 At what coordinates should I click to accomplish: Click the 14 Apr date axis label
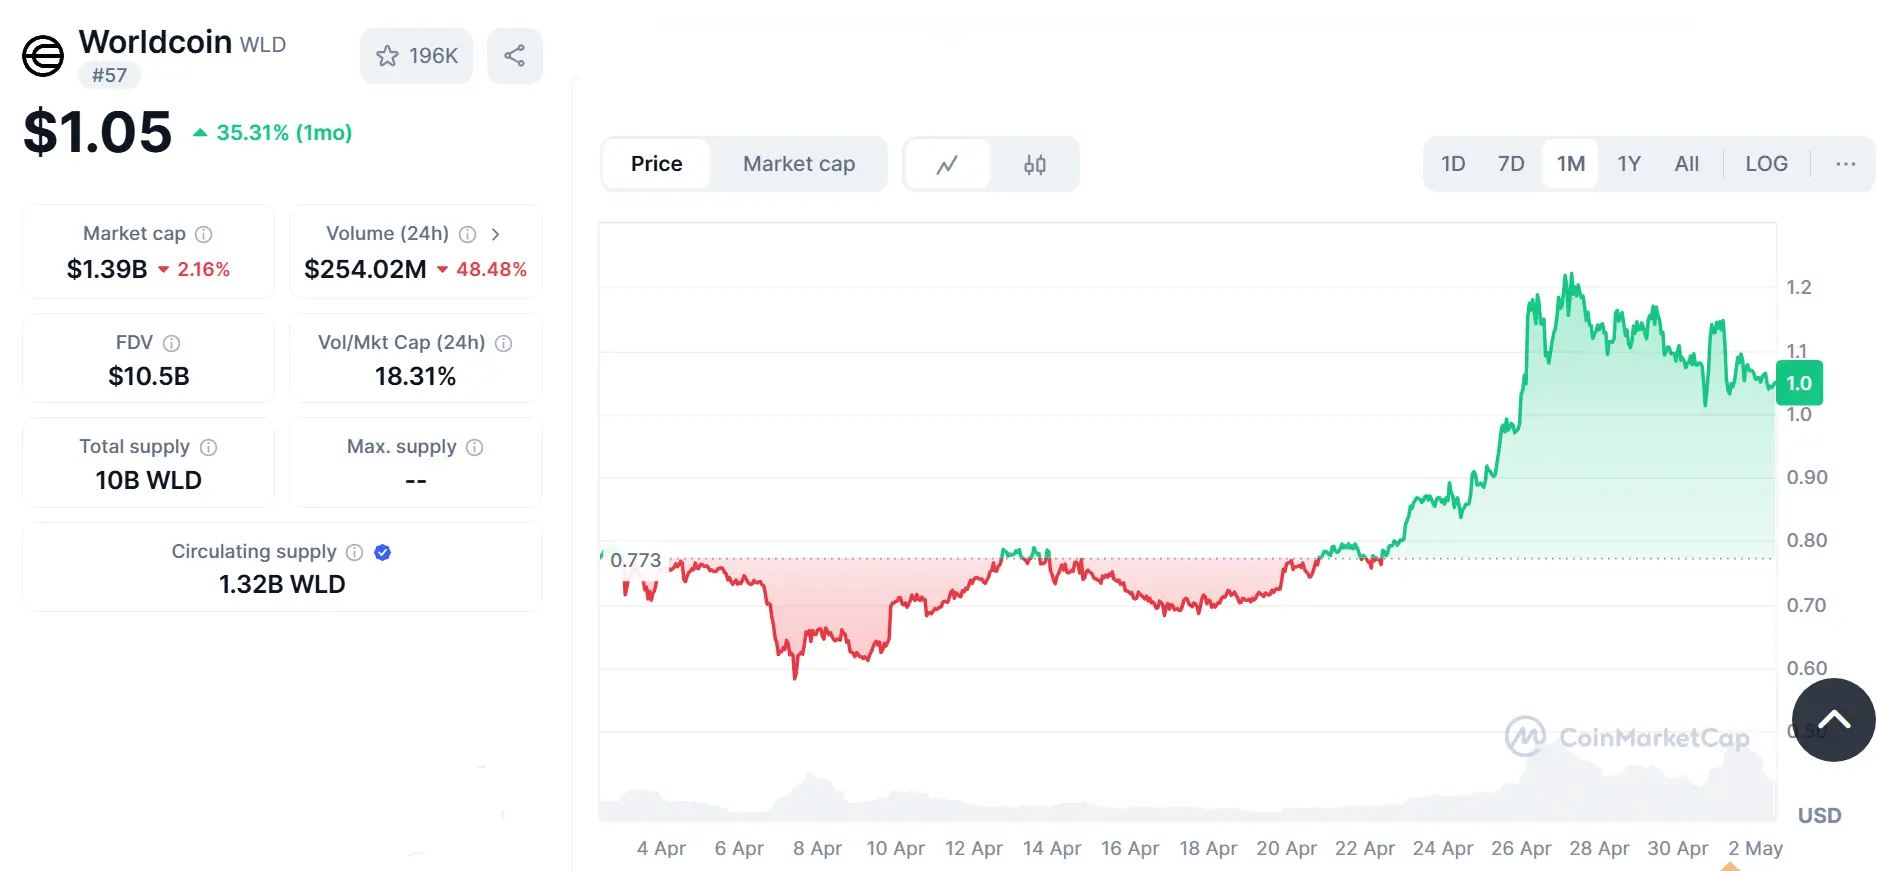tap(1052, 848)
